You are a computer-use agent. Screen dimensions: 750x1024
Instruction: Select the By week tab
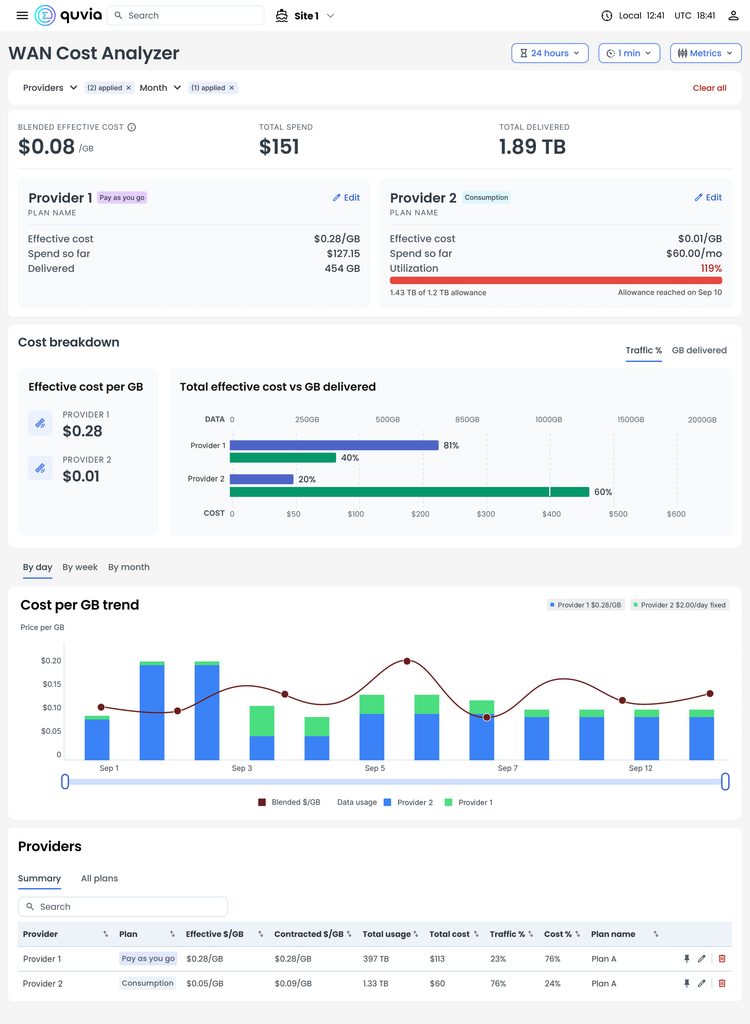click(x=80, y=568)
